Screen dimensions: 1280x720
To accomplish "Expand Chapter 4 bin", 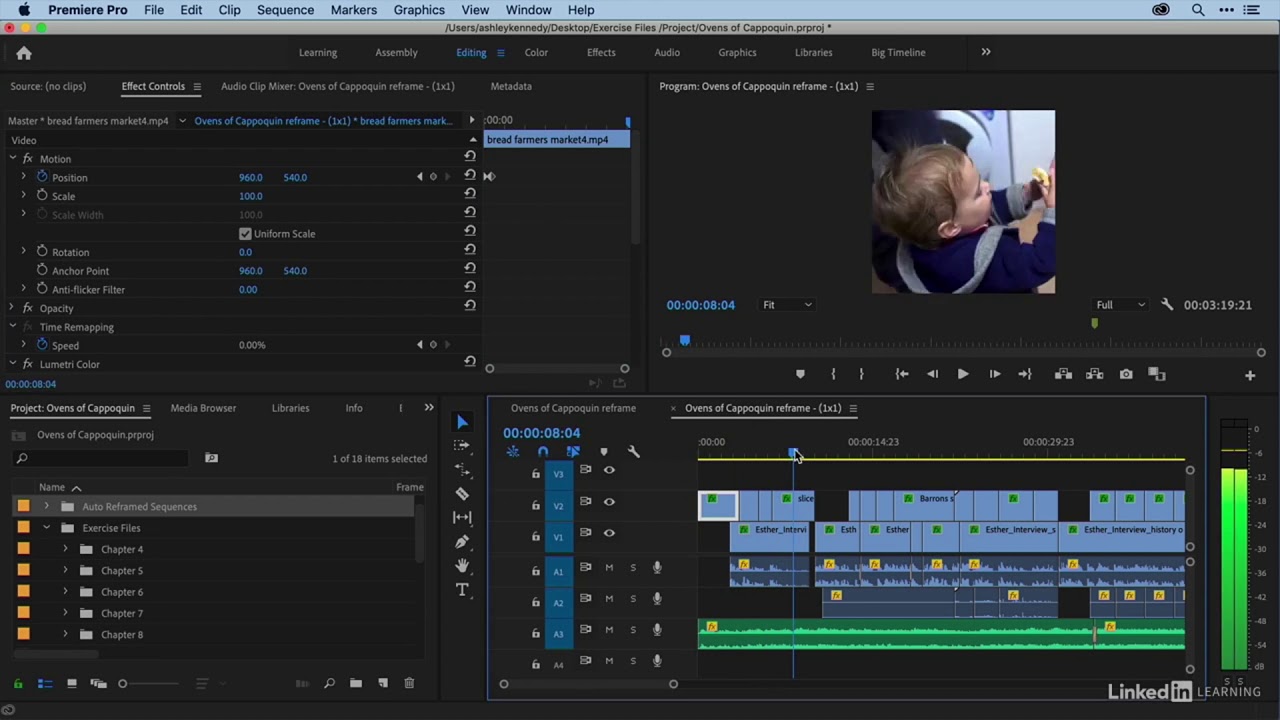I will coord(66,549).
